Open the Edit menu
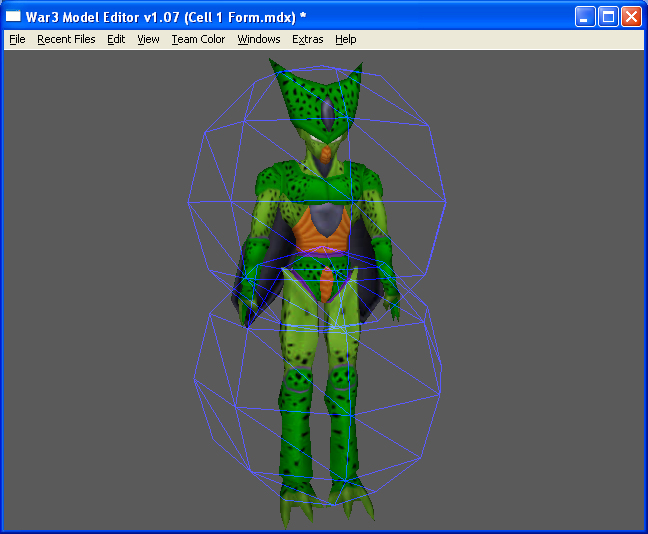Viewport: 648px width, 534px height. [x=116, y=39]
